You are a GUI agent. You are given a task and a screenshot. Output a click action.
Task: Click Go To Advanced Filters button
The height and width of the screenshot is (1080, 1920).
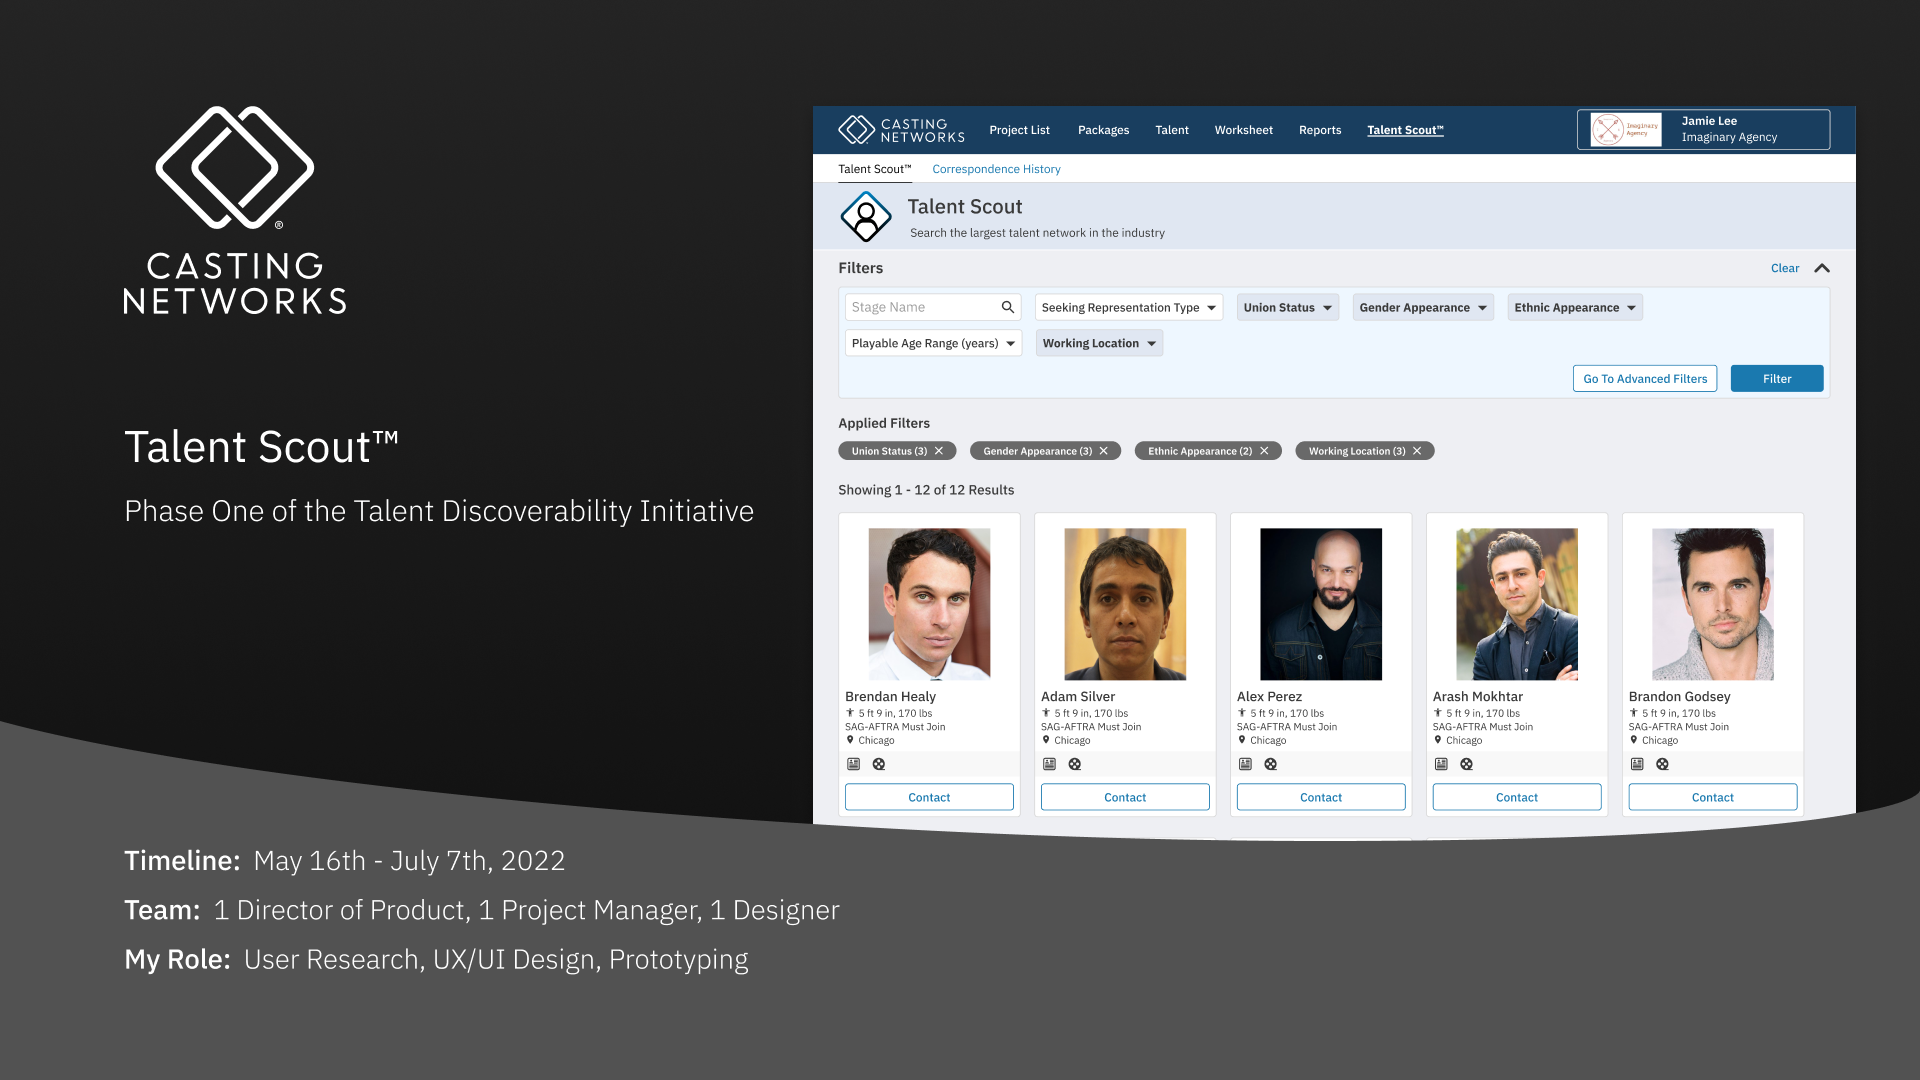point(1644,379)
